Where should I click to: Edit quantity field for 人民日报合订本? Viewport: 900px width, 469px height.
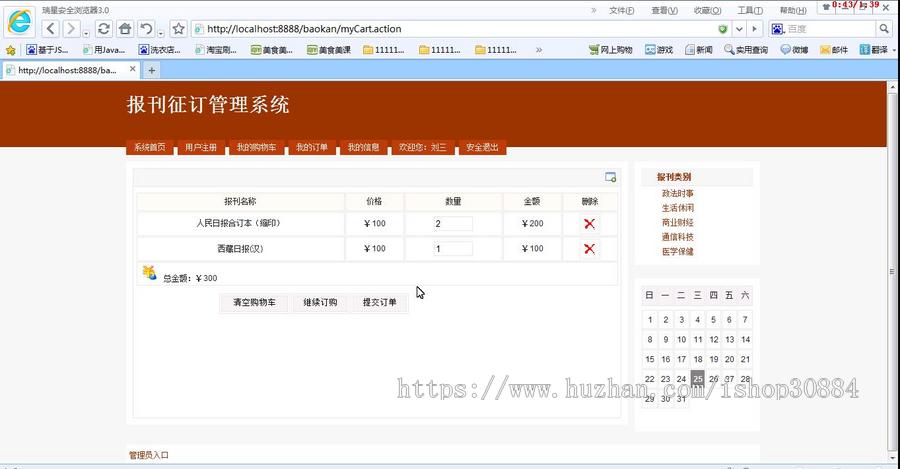point(453,223)
